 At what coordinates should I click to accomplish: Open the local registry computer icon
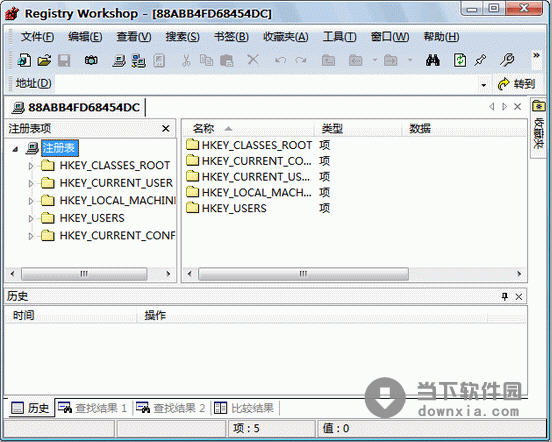[119, 61]
